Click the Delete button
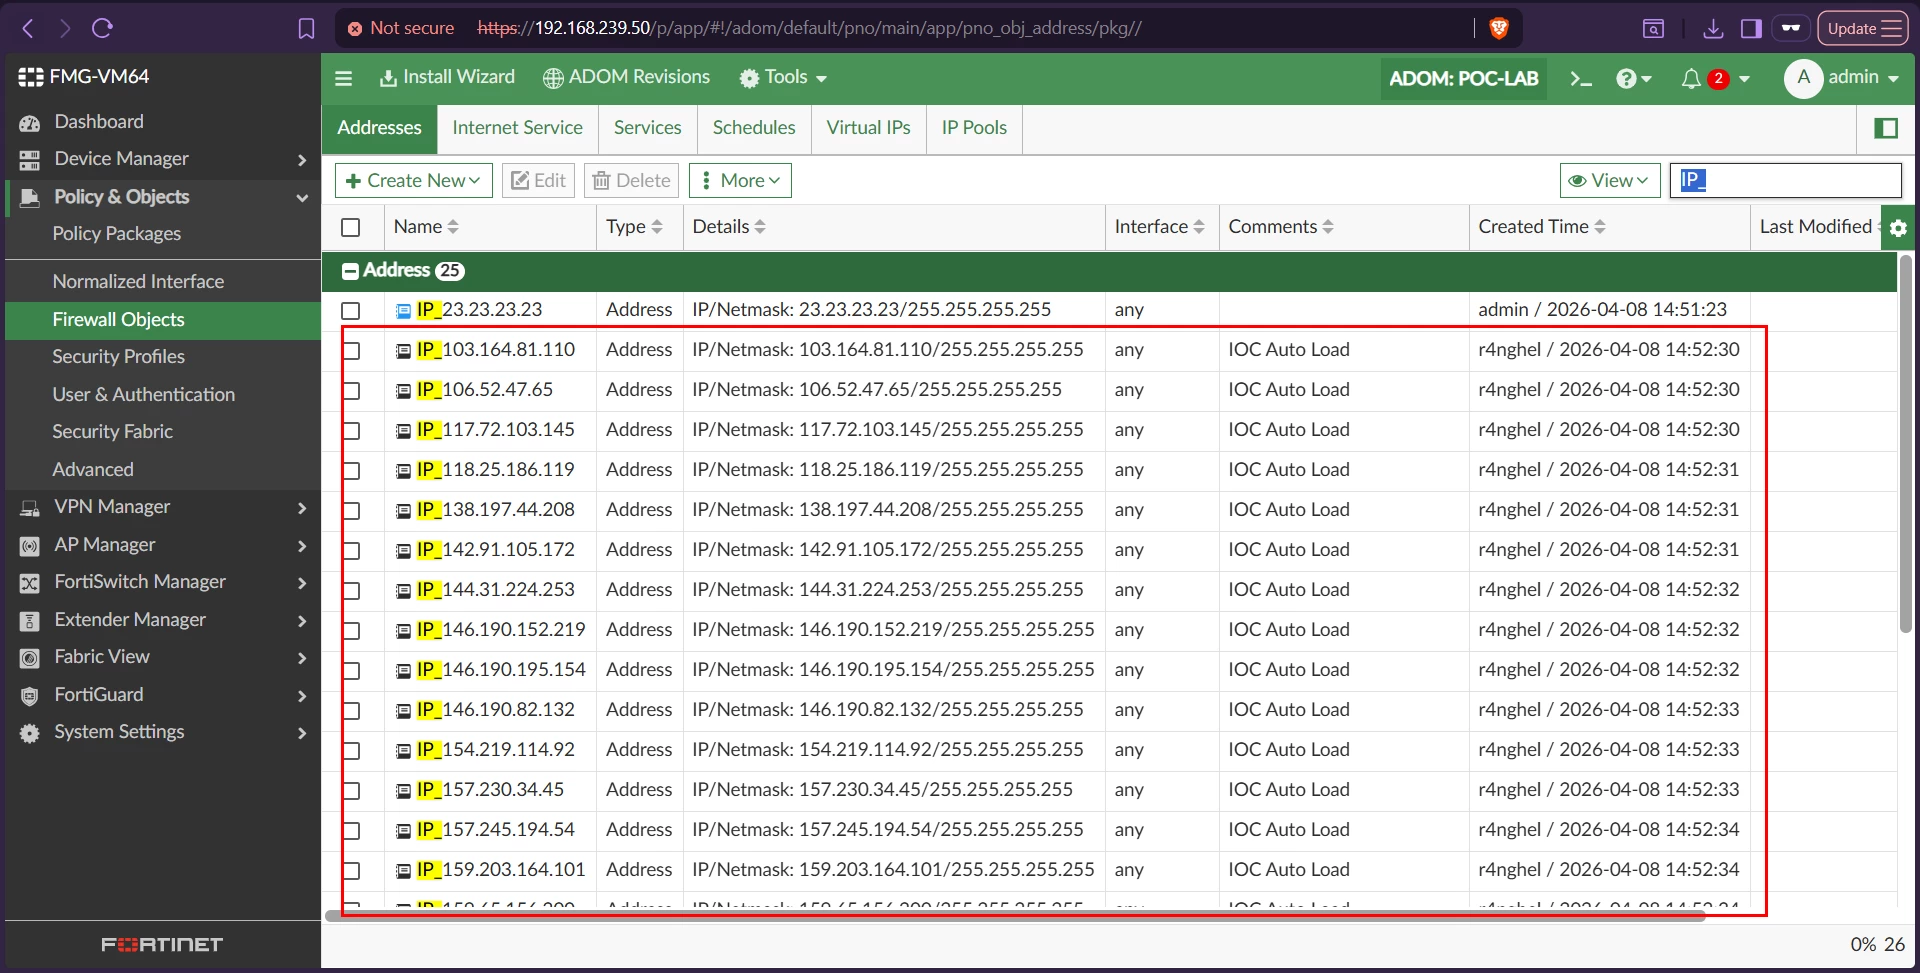Image resolution: width=1920 pixels, height=973 pixels. [631, 181]
